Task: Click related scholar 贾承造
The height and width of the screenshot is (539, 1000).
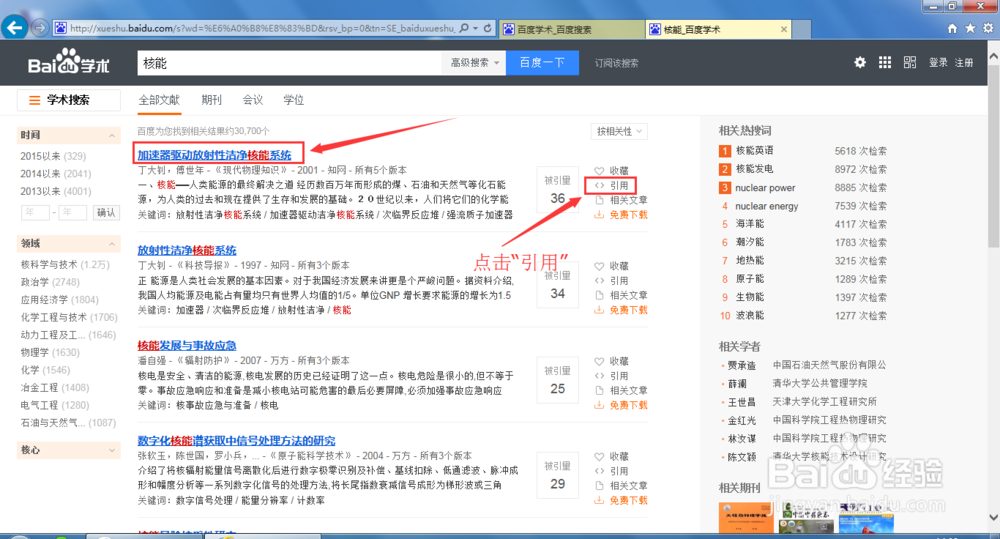Action: (x=742, y=365)
